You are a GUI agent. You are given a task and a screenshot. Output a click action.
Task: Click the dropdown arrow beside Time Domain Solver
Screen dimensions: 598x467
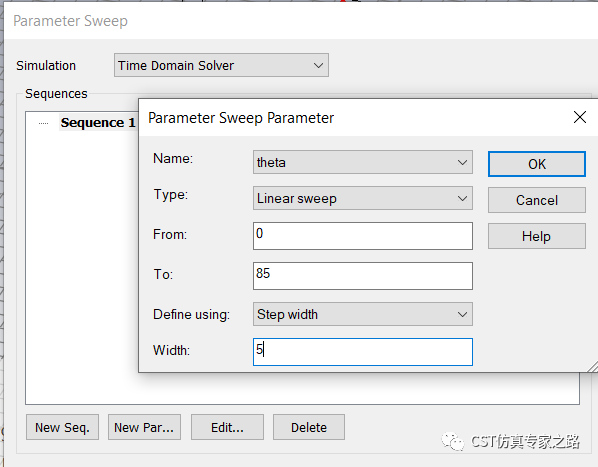(318, 66)
